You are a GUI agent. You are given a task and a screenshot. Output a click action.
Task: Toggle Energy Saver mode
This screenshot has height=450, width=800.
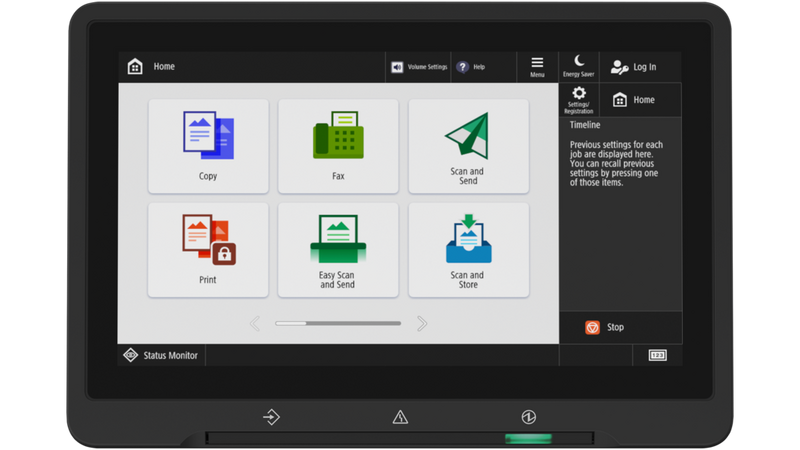pyautogui.click(x=578, y=66)
